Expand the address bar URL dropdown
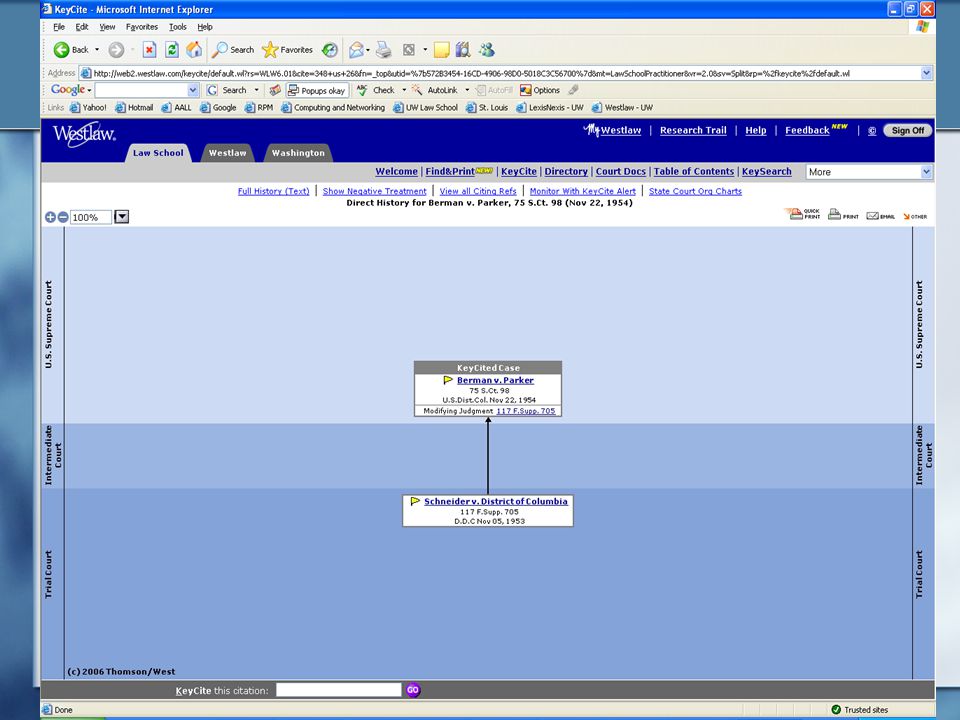960x720 pixels. click(x=926, y=73)
